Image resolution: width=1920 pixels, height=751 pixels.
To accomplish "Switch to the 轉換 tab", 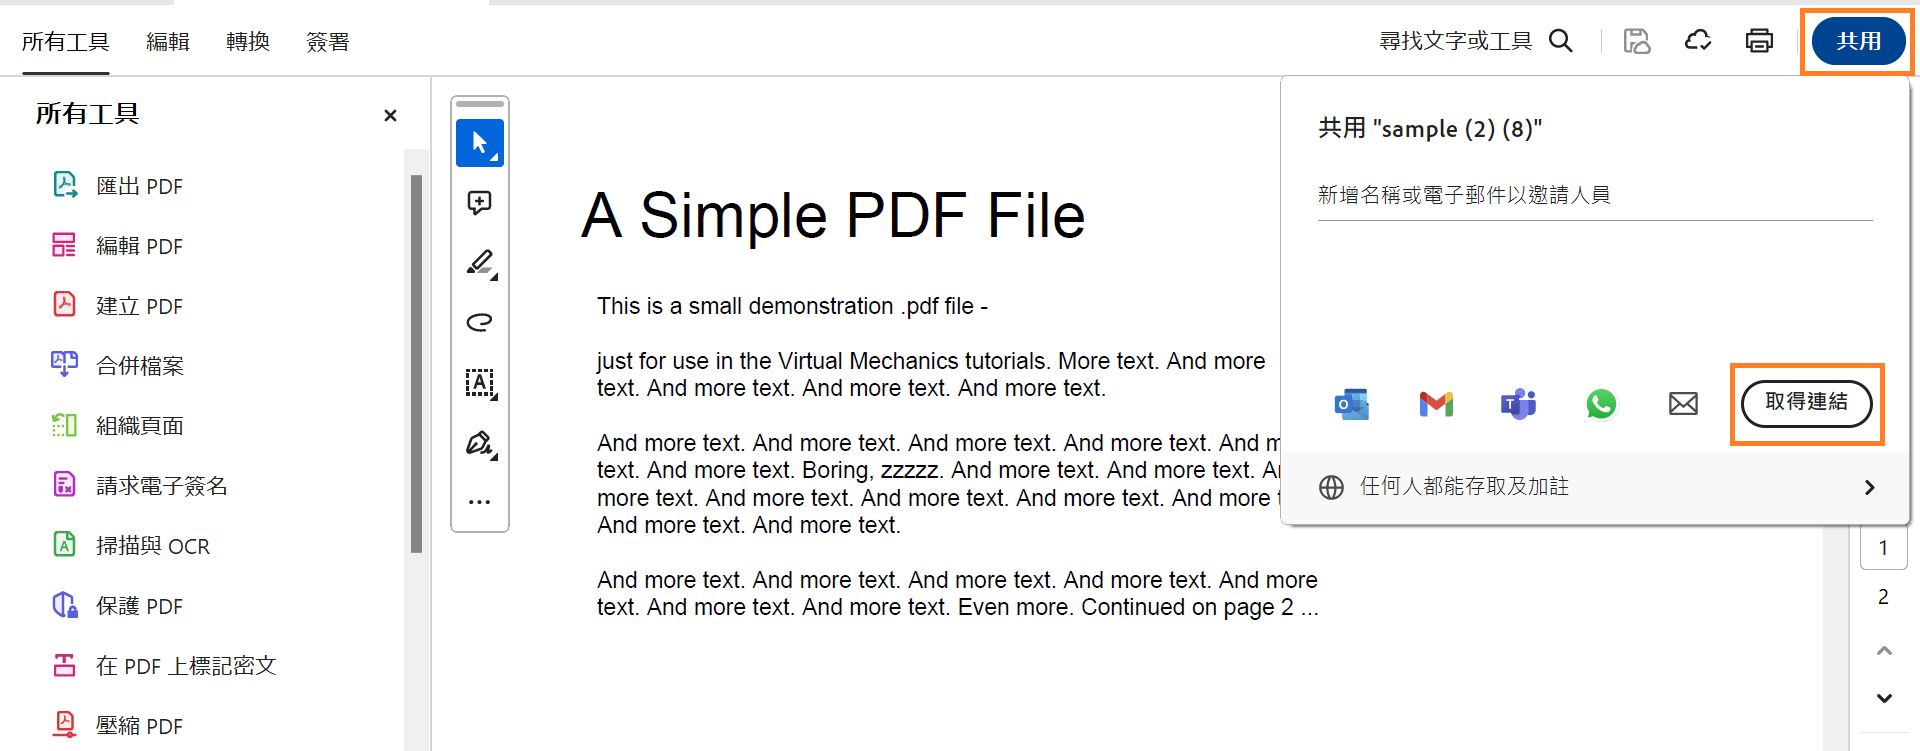I will (x=247, y=42).
